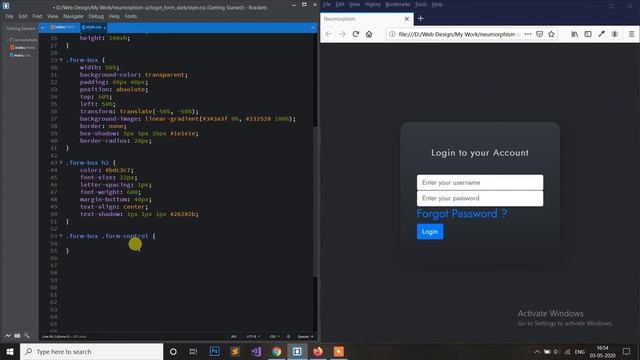Image resolution: width=640 pixels, height=360 pixels.
Task: Open the Getting Started project dropdown
Action: pyautogui.click(x=21, y=29)
